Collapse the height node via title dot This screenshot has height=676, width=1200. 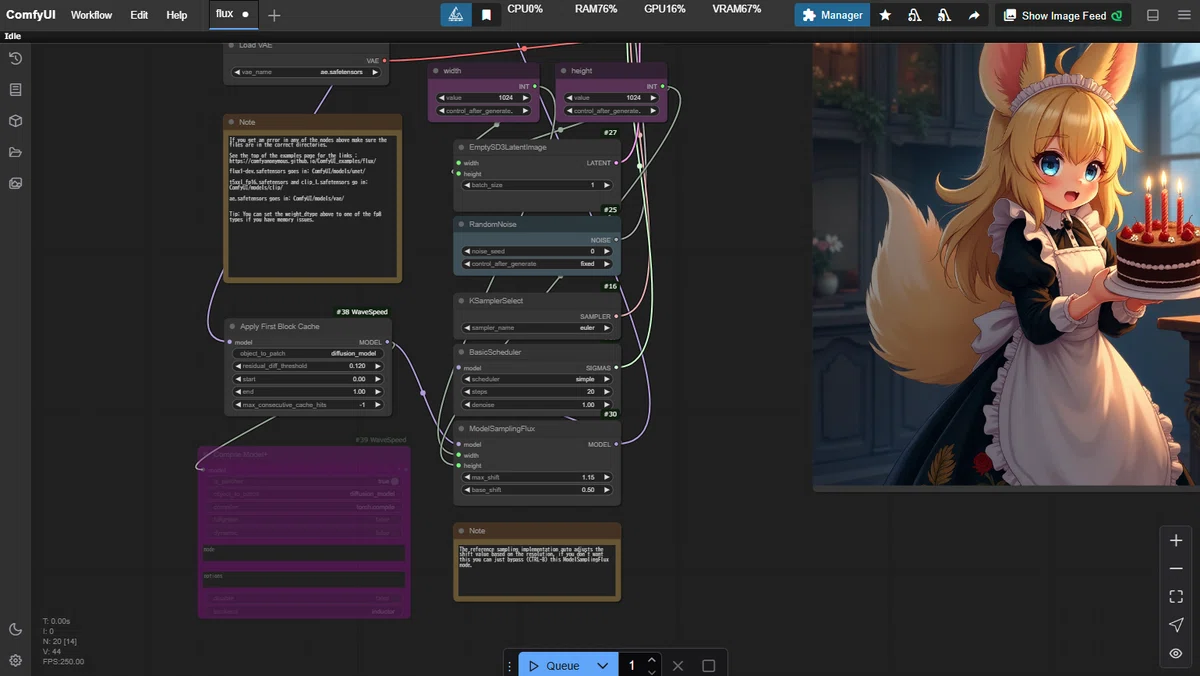pos(564,71)
